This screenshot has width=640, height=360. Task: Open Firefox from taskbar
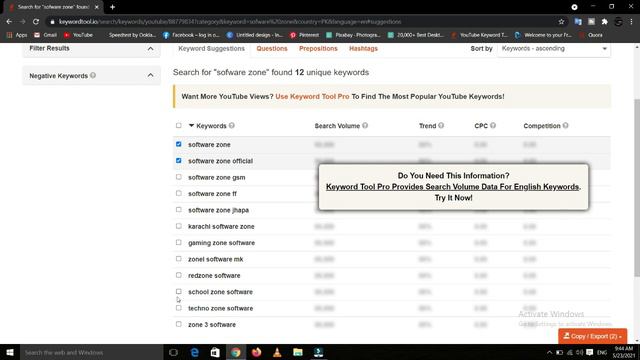pos(256,352)
